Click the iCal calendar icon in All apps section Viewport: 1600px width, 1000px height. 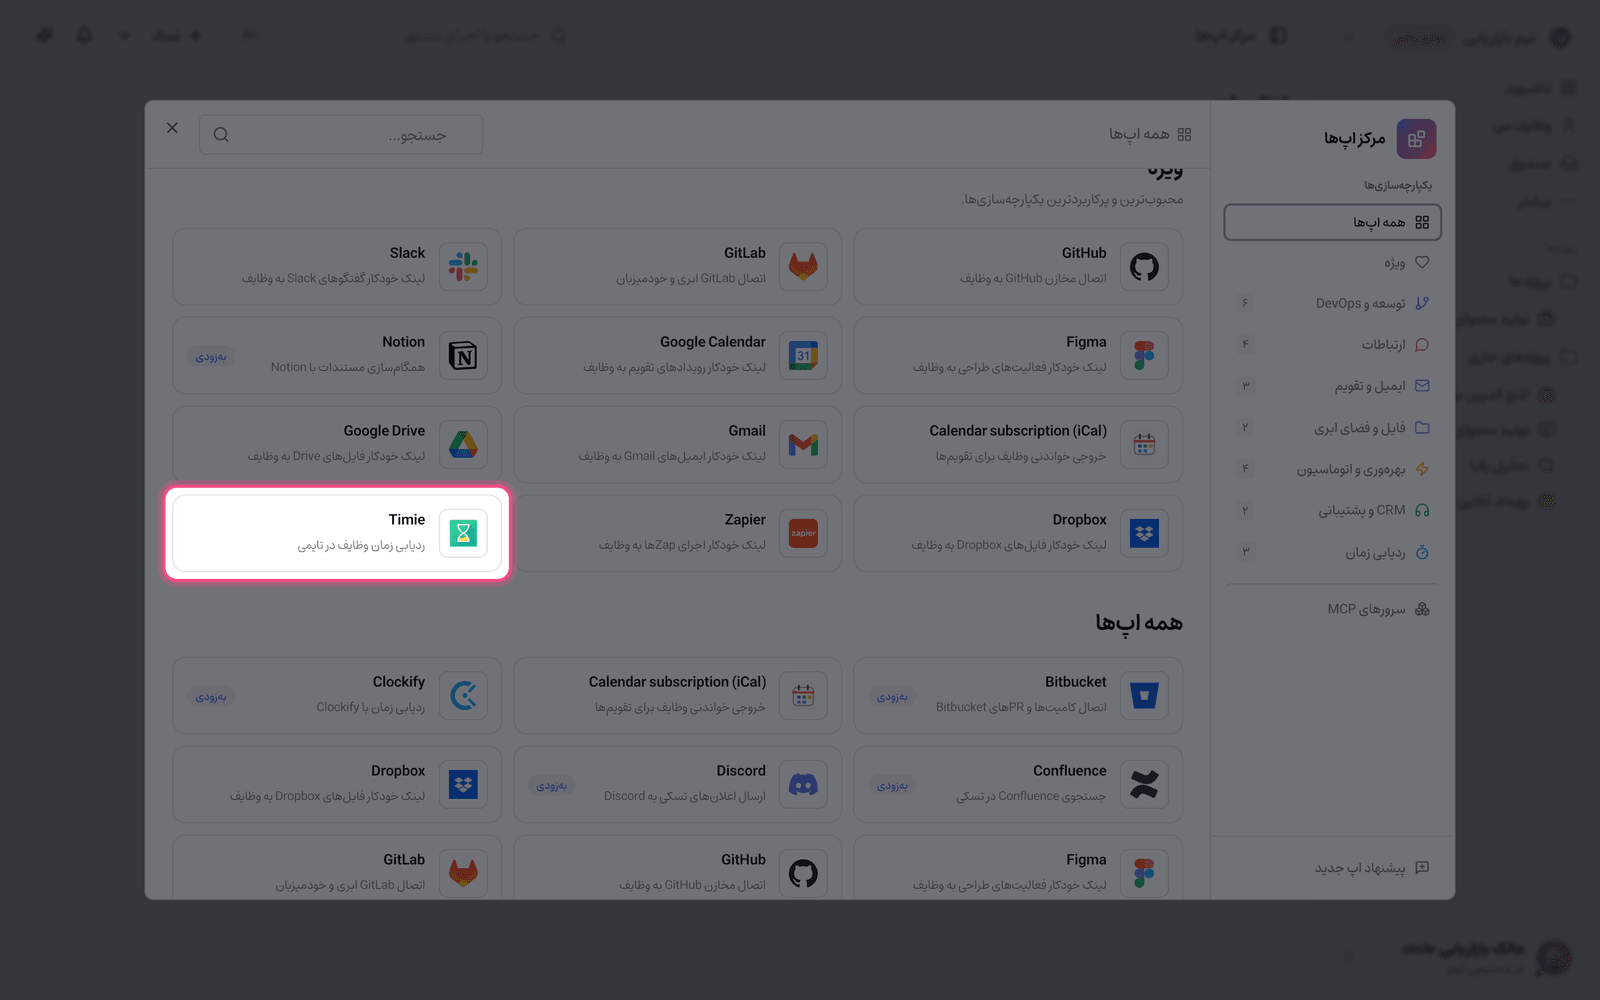pyautogui.click(x=803, y=695)
